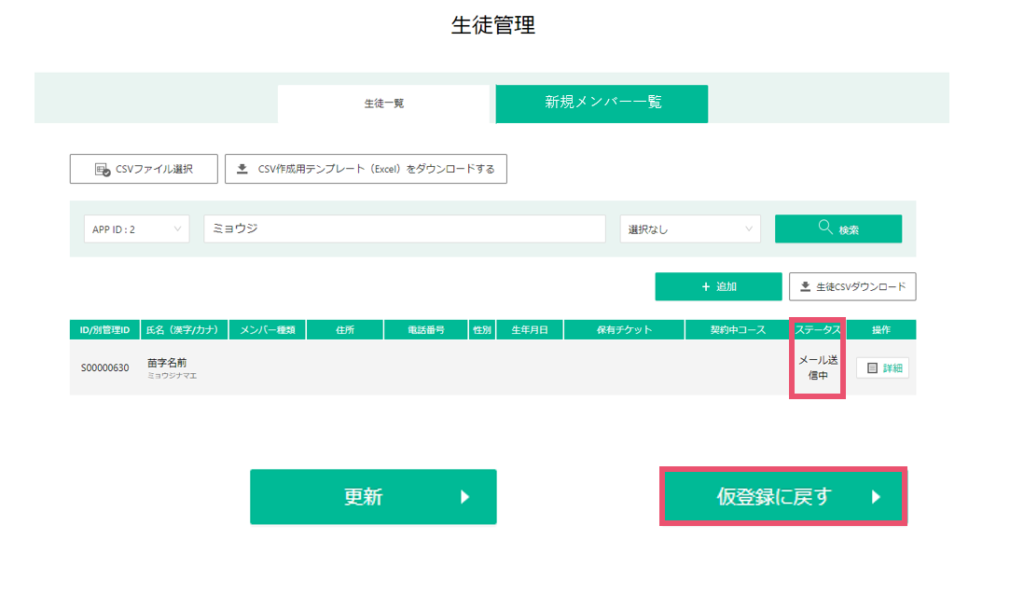
Task: Select student ID S00000630
Action: click(x=105, y=368)
